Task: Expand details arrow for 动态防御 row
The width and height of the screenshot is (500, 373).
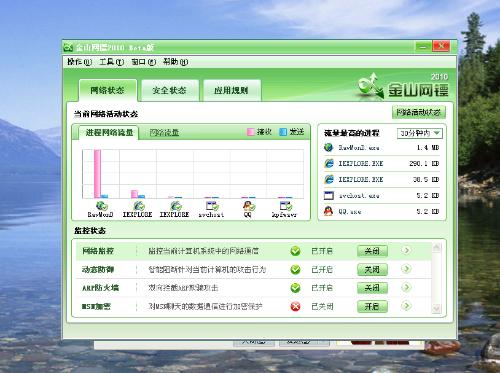Action: [406, 269]
